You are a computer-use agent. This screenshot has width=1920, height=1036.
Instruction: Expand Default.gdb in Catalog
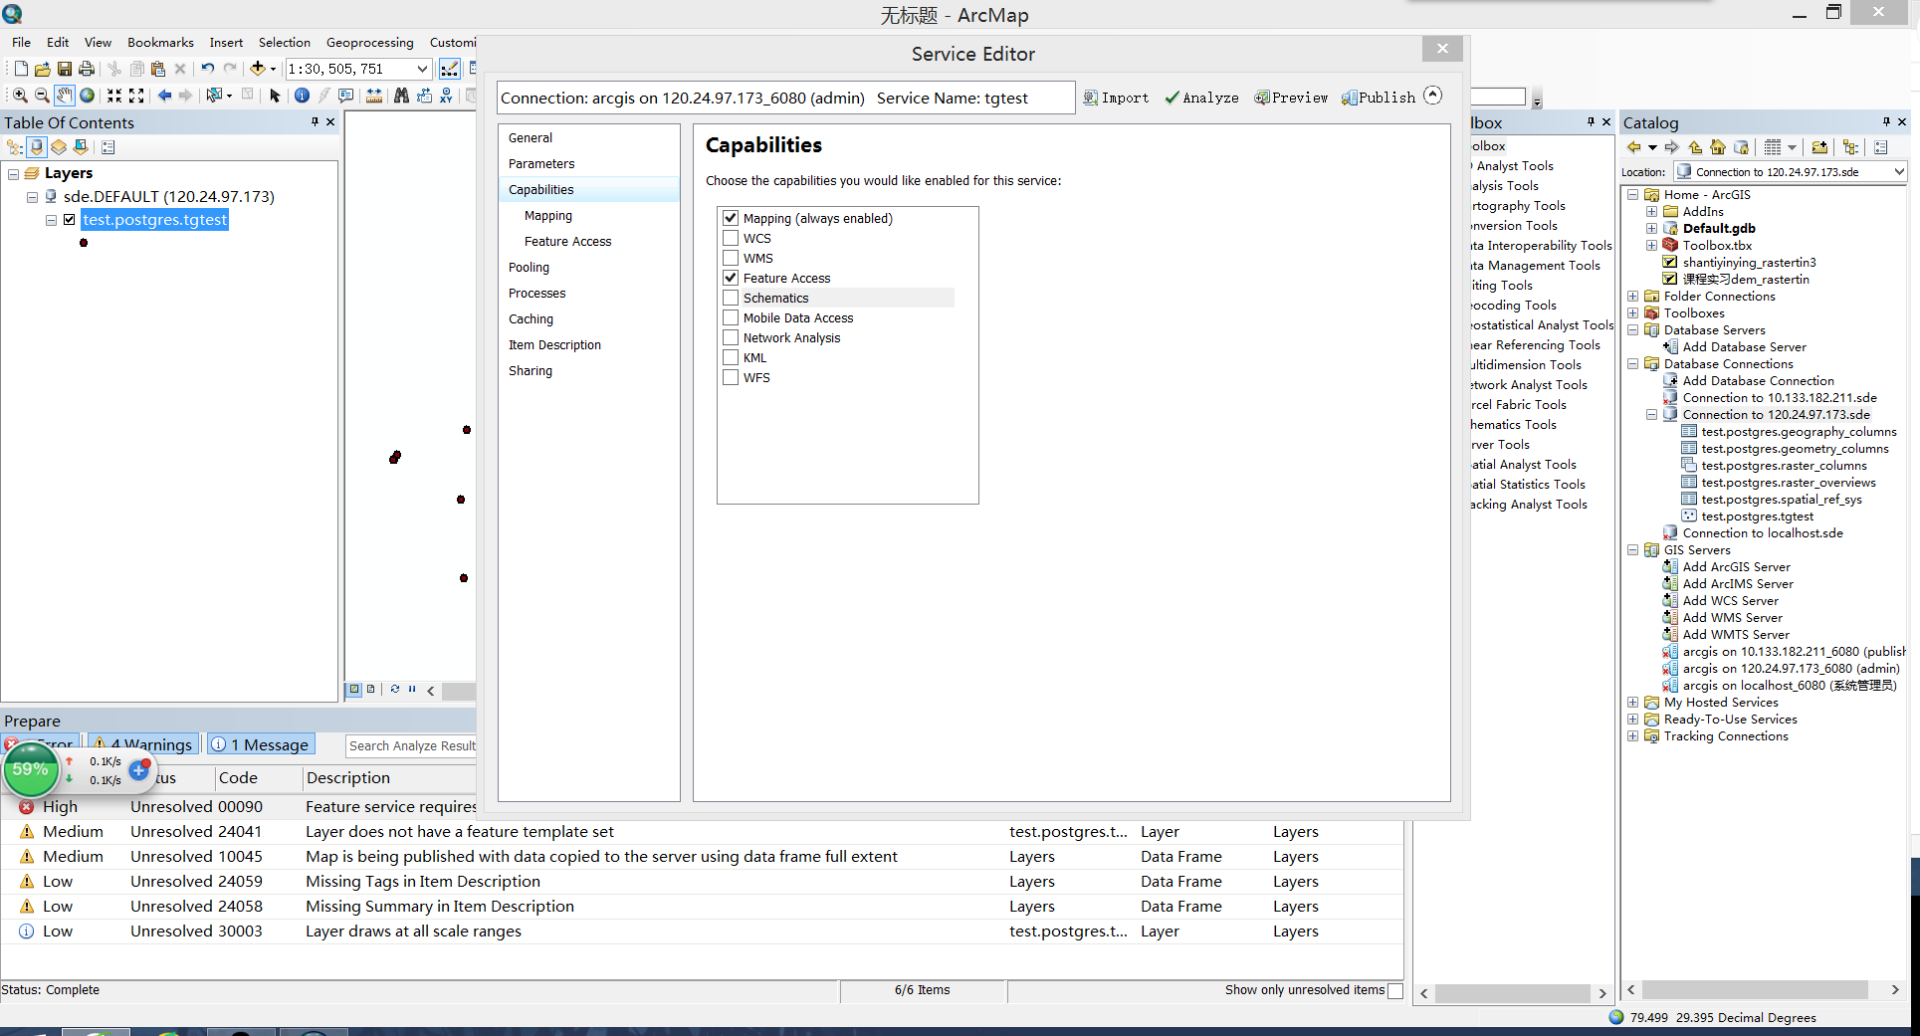click(1652, 229)
